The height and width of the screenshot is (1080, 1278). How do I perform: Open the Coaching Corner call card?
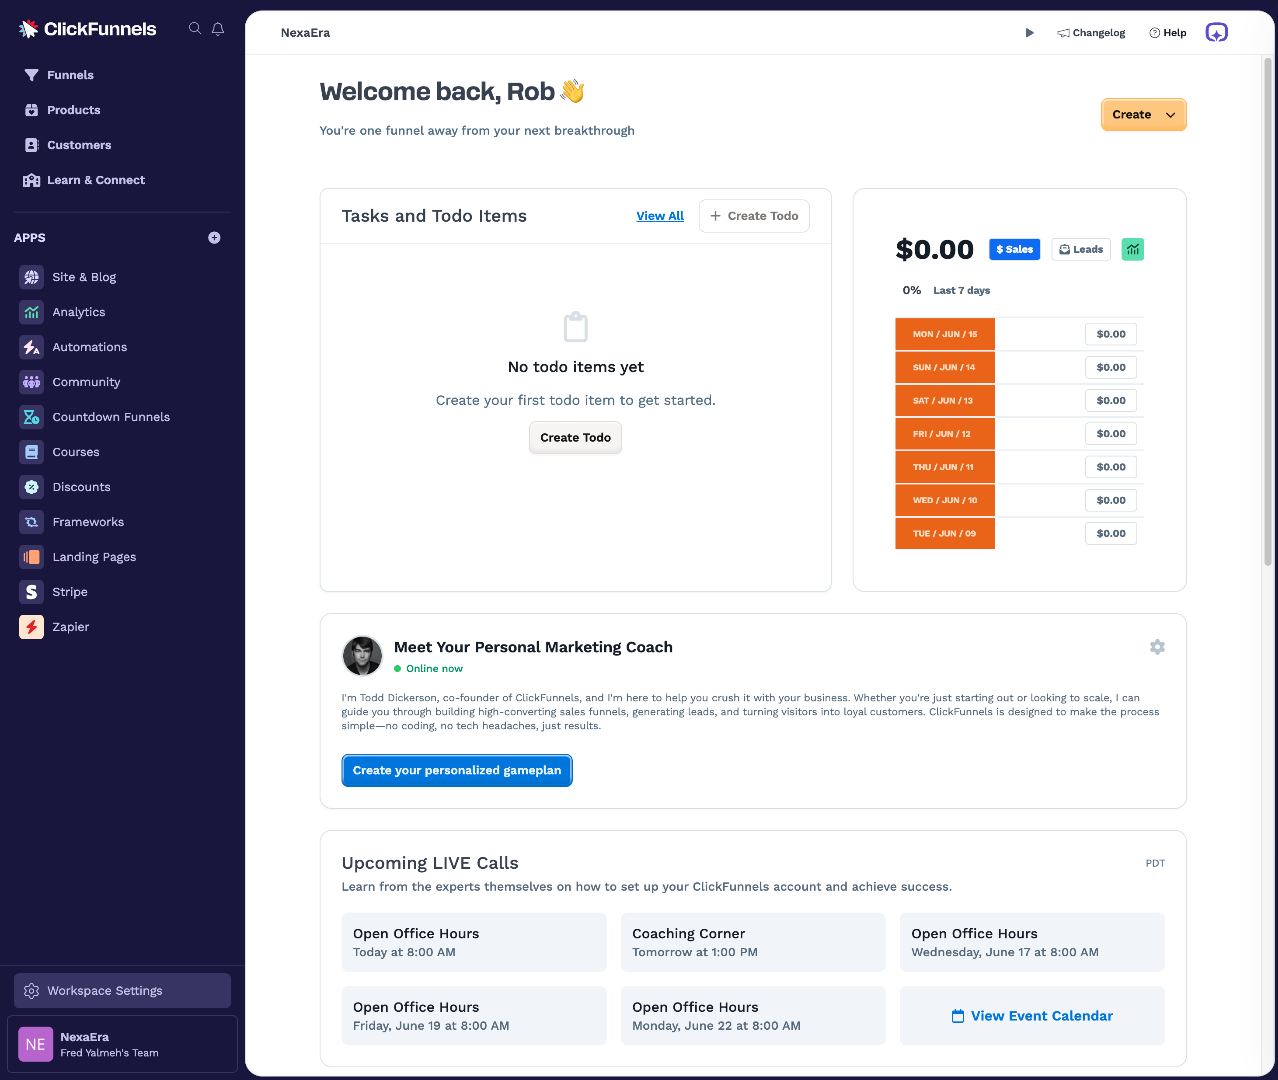[753, 942]
